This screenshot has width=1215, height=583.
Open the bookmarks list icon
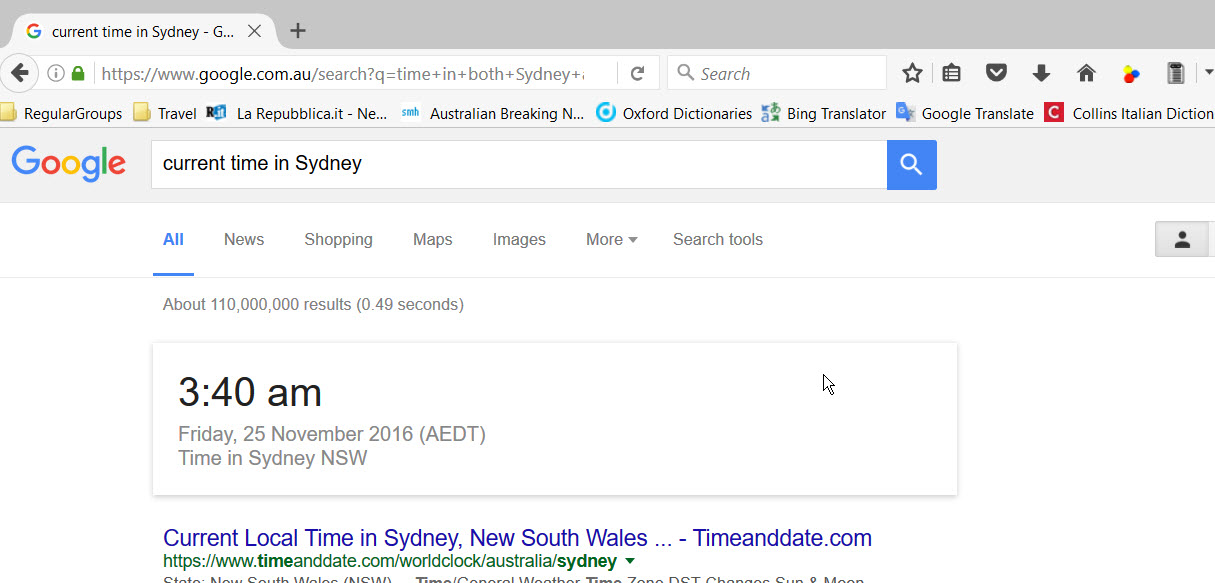952,73
